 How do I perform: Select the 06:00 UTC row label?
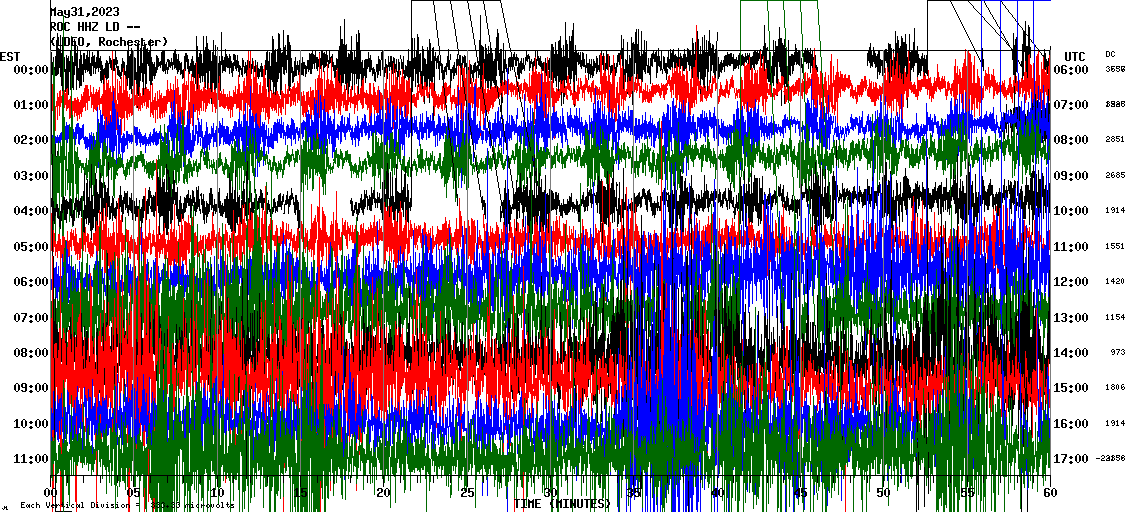pos(1070,70)
